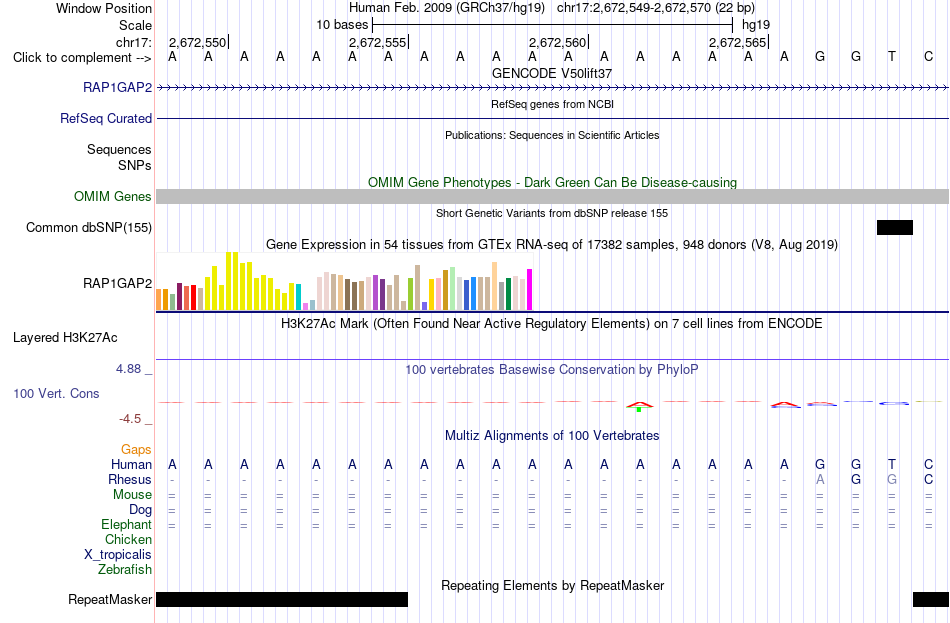
Task: Click the GTEx Gene Expression track title
Action: point(552,245)
